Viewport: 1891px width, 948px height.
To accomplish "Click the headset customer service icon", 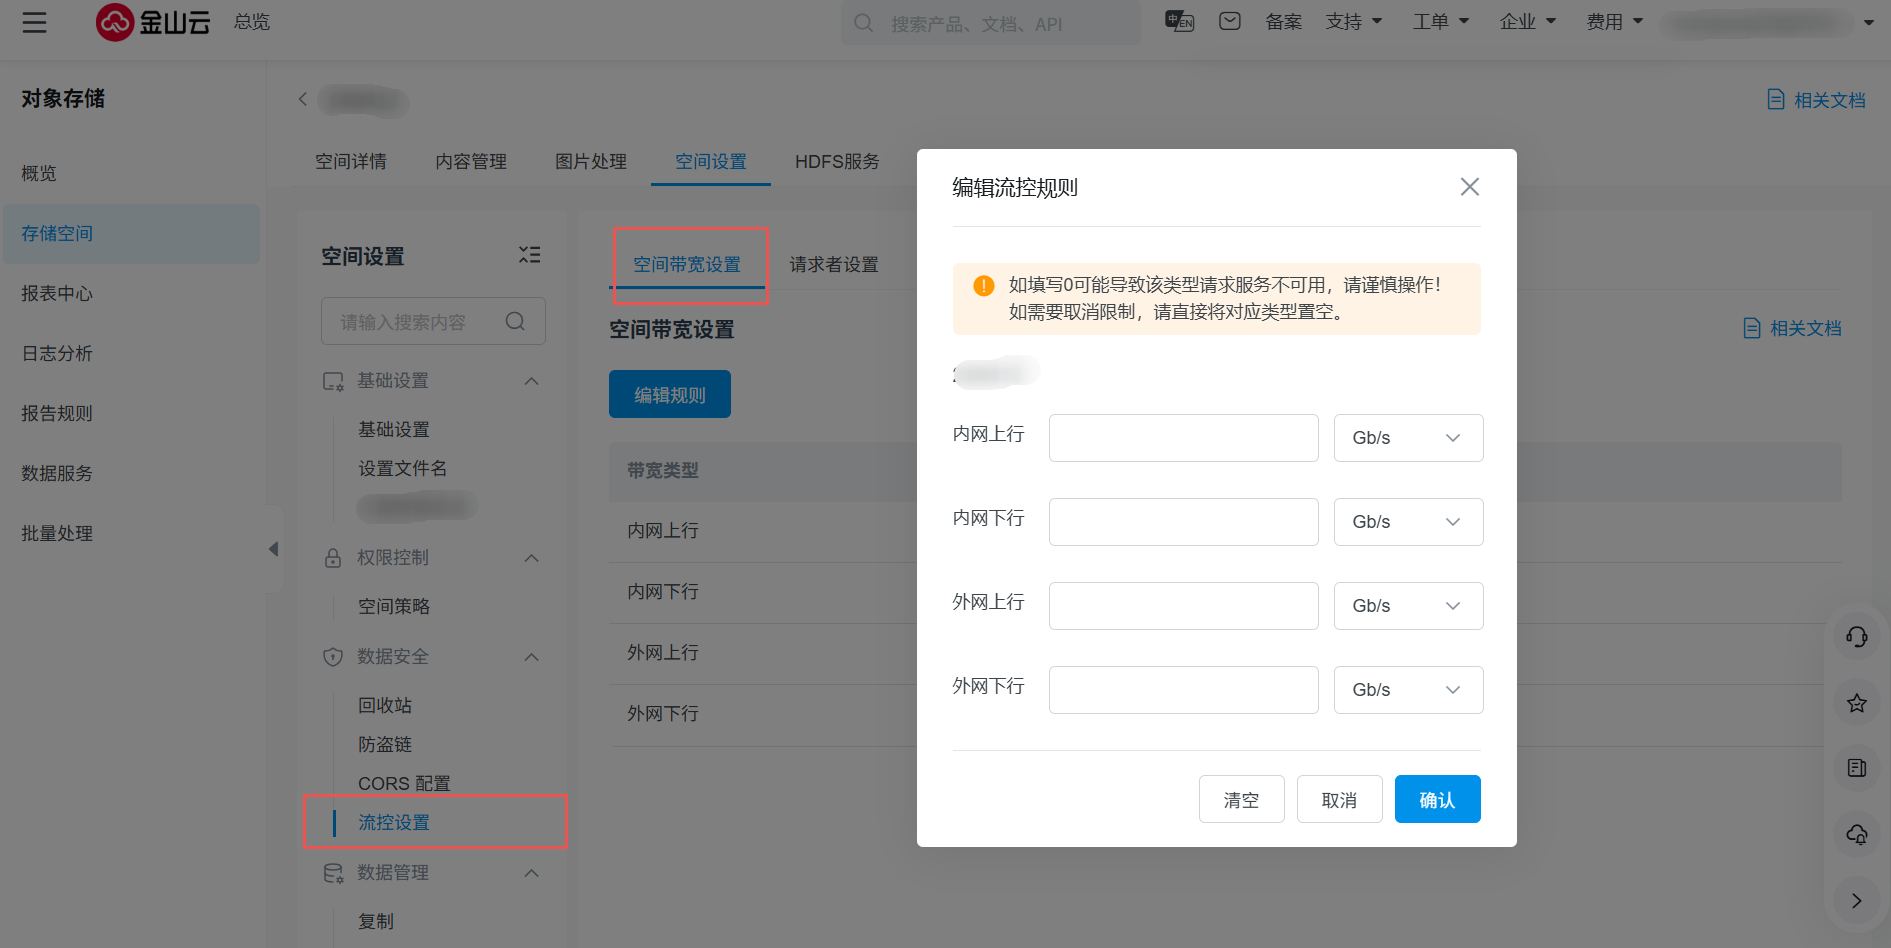I will coord(1856,637).
